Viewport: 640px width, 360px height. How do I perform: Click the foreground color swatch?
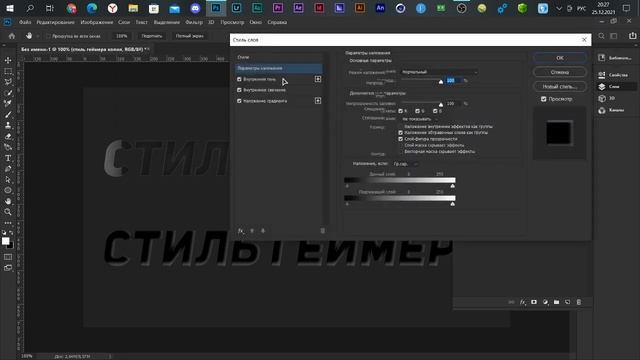5,241
